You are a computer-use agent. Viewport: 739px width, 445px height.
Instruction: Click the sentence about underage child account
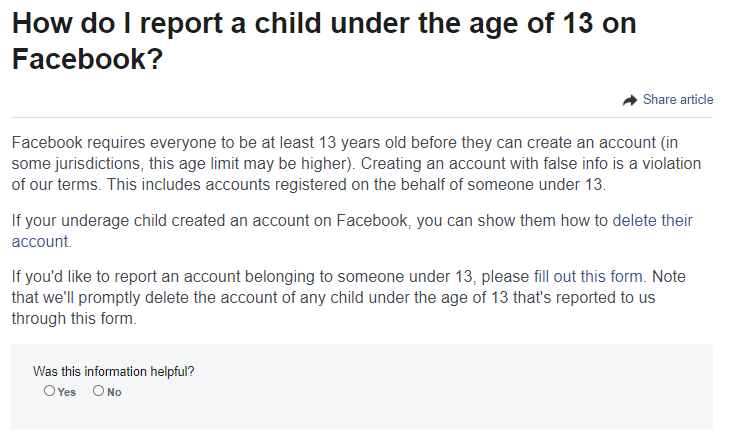[x=352, y=231]
